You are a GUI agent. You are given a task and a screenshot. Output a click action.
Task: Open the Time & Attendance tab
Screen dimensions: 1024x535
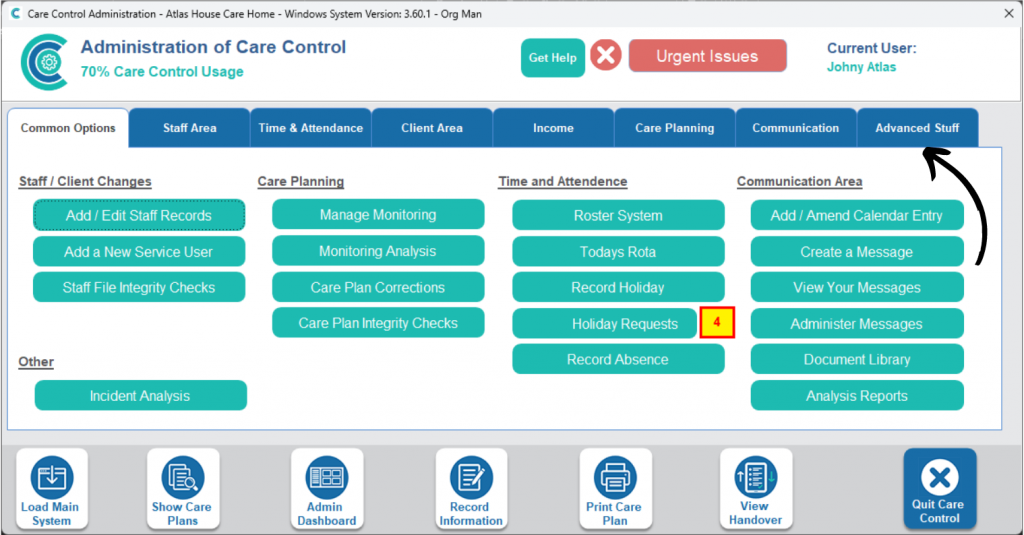[x=311, y=128]
